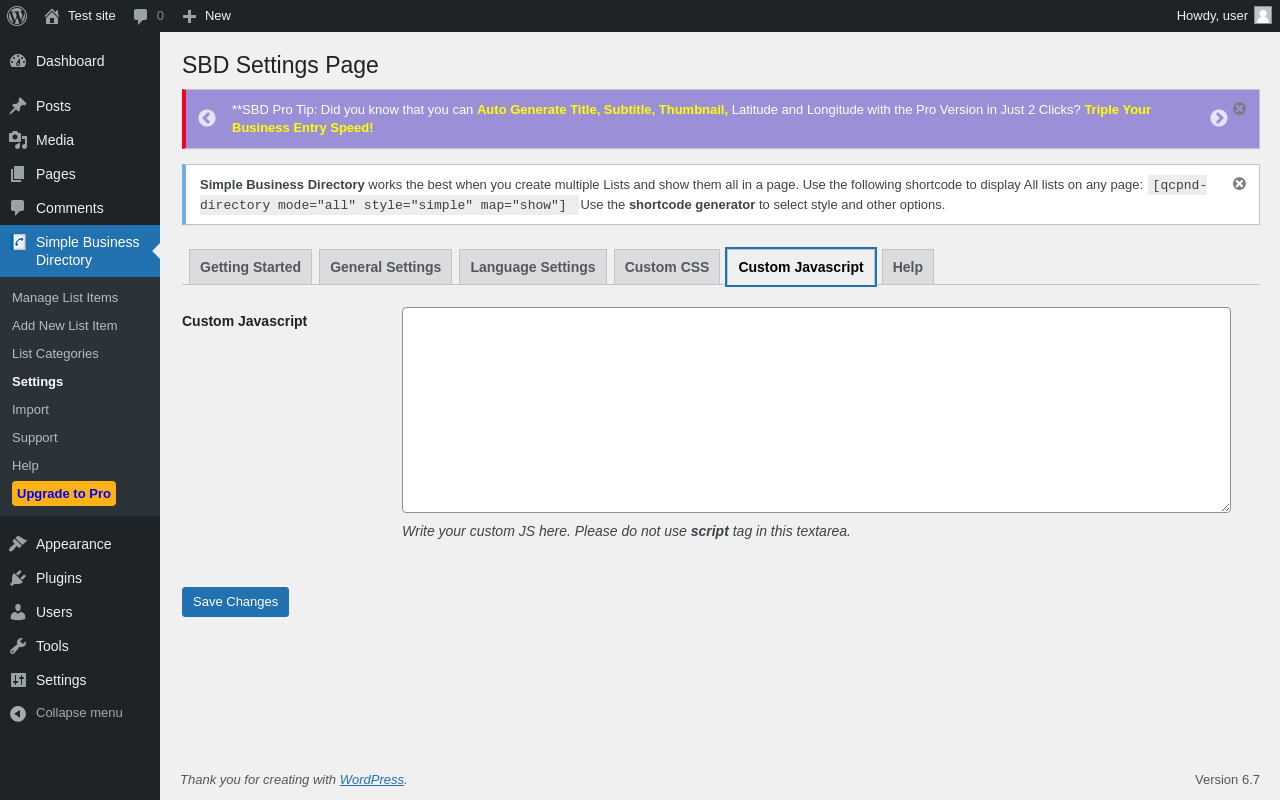This screenshot has height=800, width=1280.
Task: Click the Collapse menu text
Action: (x=79, y=713)
